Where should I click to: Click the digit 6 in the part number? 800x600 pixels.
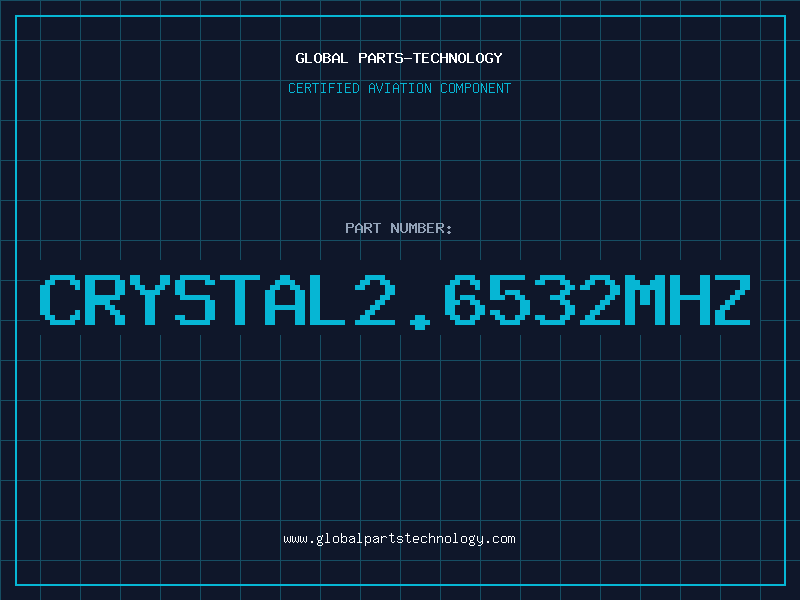coord(465,300)
